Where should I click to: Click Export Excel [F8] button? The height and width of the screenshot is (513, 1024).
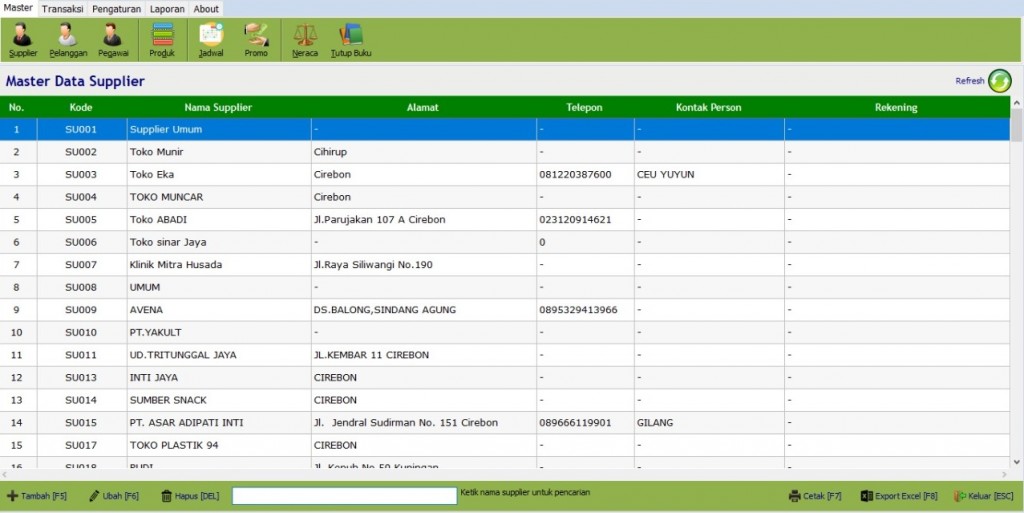(x=899, y=496)
